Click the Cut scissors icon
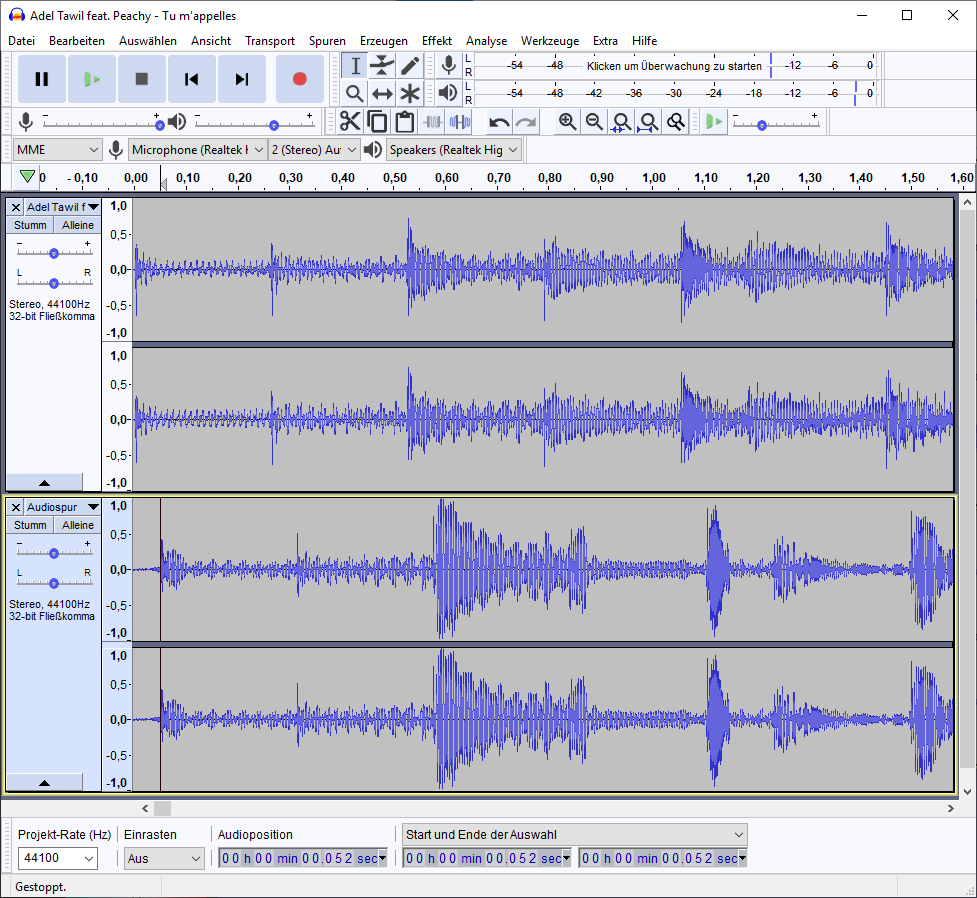This screenshot has width=977, height=898. 349,122
